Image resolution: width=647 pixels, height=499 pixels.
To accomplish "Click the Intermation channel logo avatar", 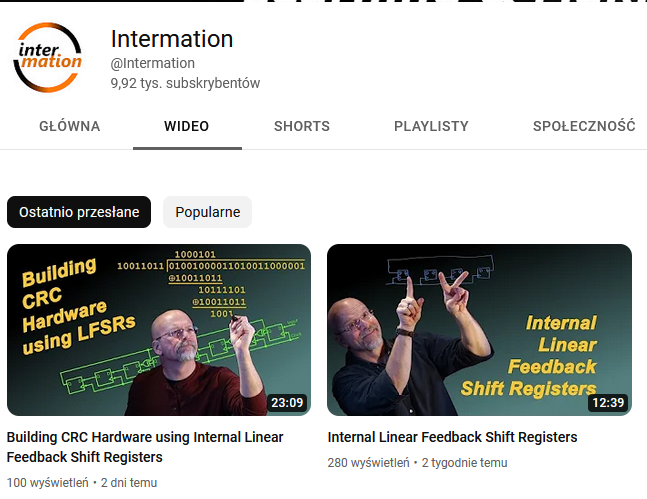I will pyautogui.click(x=47, y=57).
